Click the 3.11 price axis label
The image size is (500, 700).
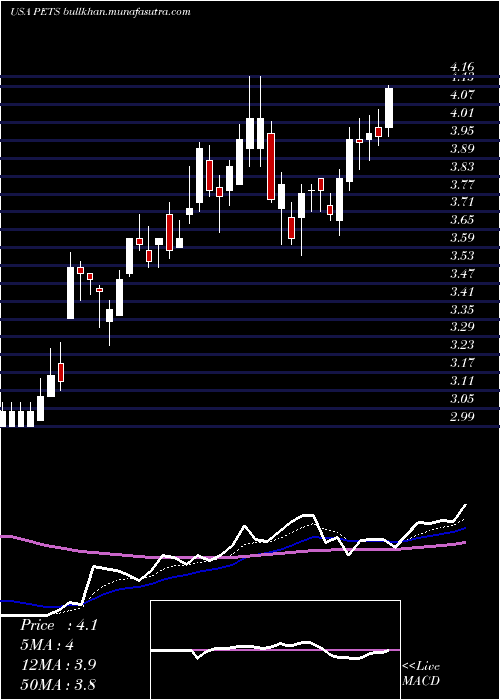pyautogui.click(x=462, y=381)
